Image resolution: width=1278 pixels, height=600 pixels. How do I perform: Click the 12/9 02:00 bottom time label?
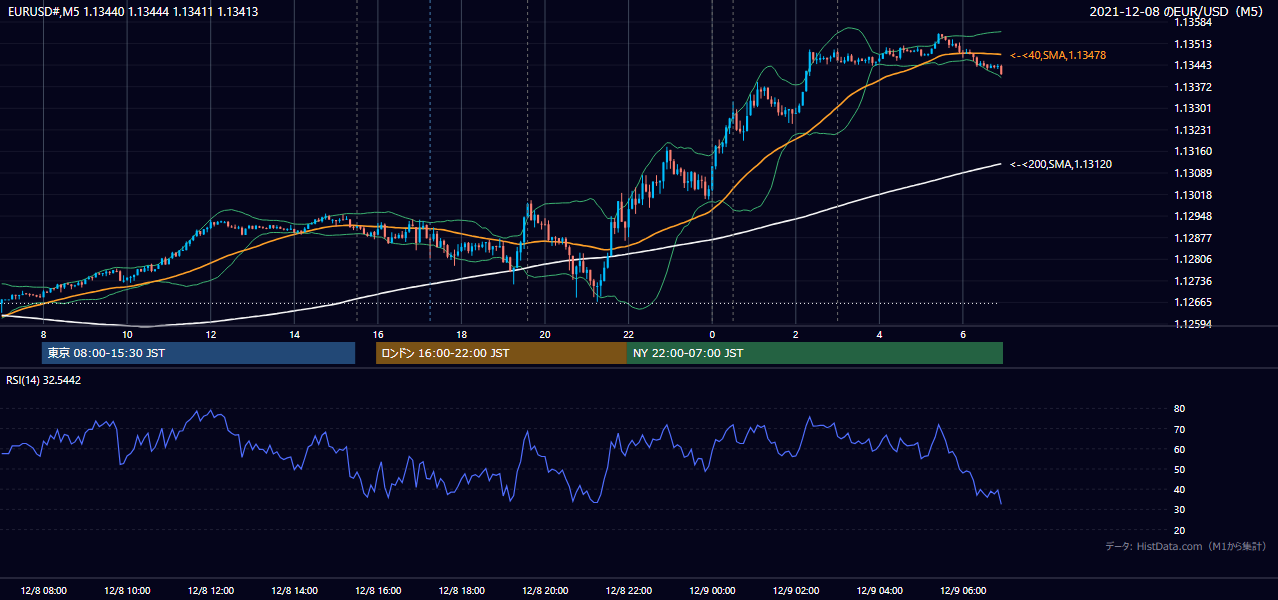click(x=795, y=590)
